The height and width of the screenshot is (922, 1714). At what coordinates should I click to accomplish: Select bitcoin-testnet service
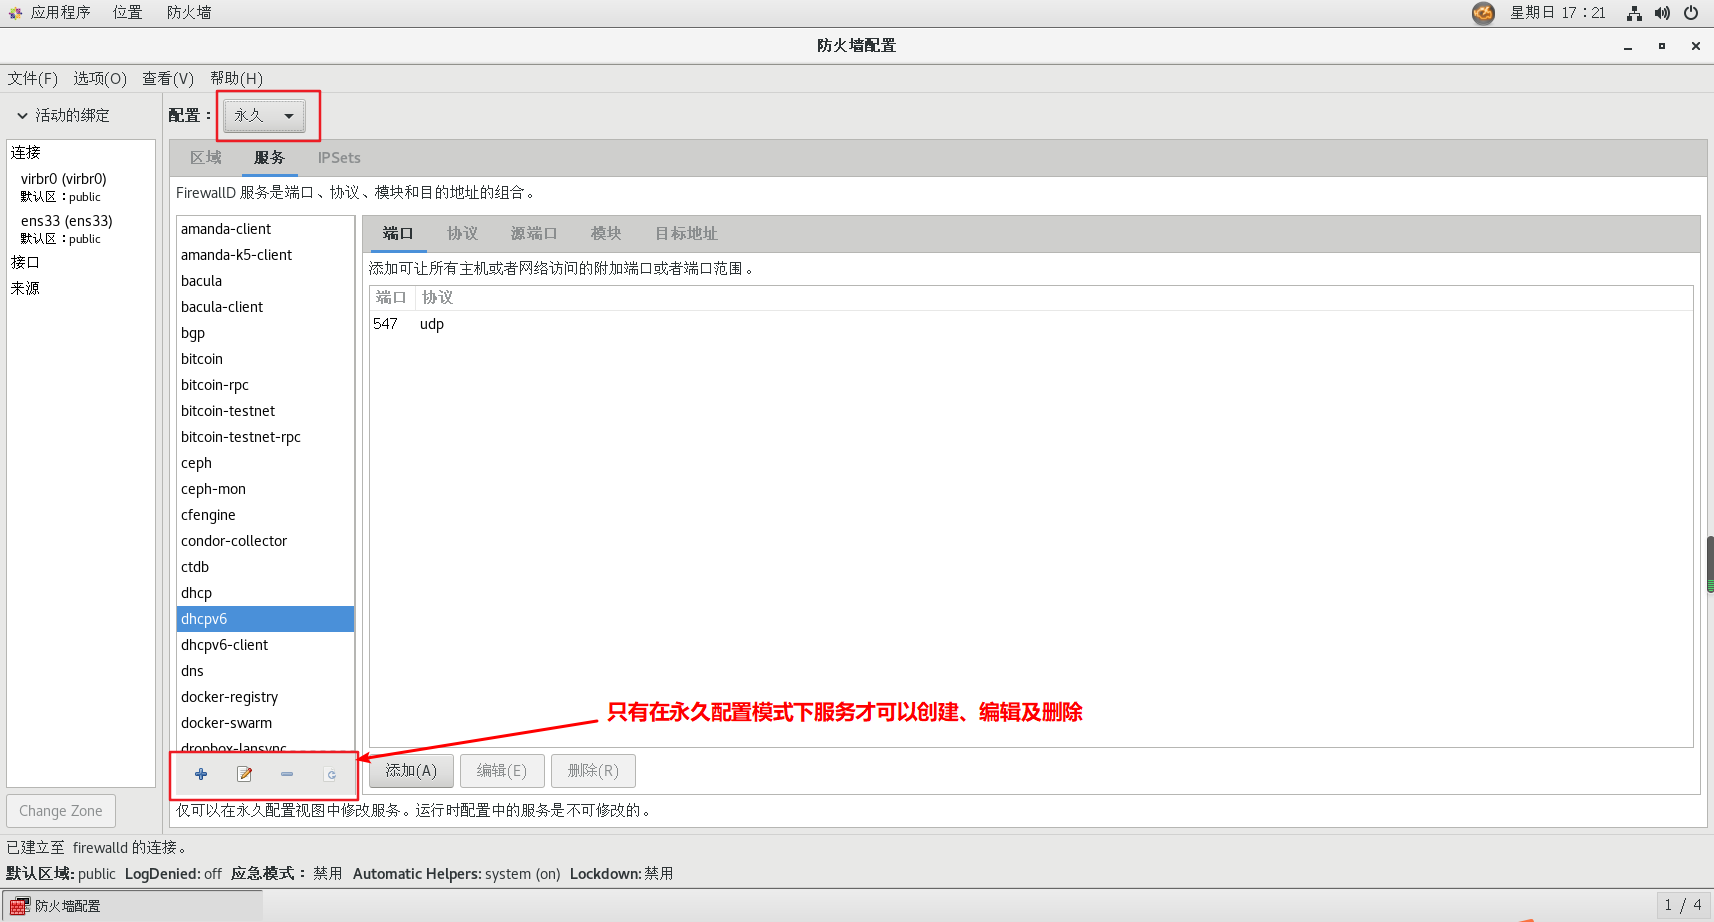265,411
